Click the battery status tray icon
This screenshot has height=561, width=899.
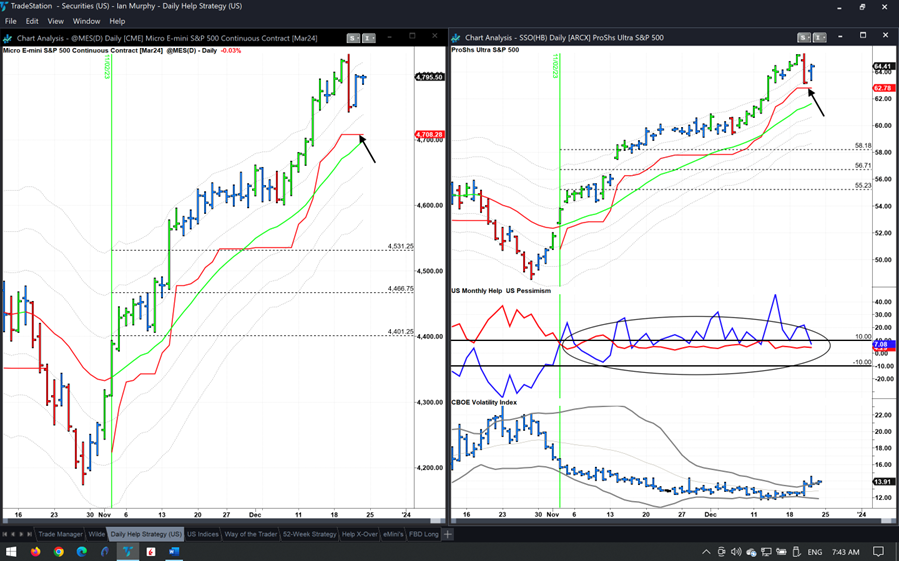[x=781, y=552]
